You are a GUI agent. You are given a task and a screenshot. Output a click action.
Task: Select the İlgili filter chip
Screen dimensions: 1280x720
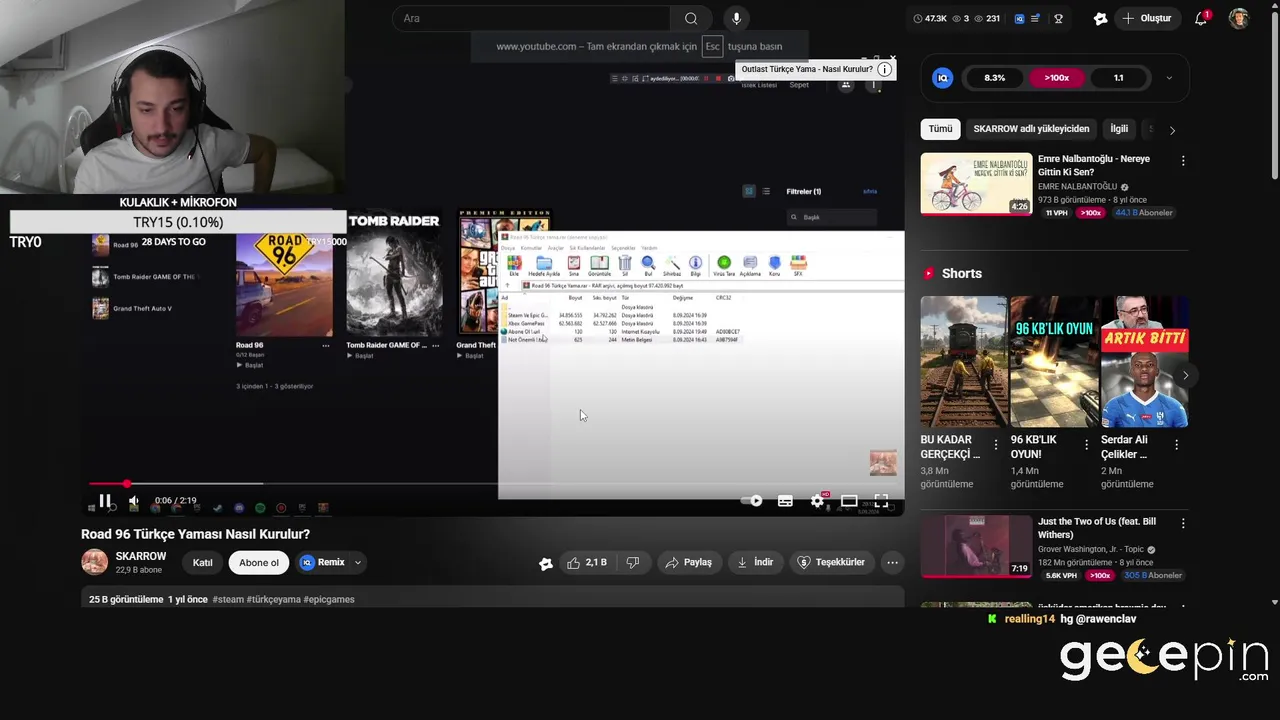[1119, 129]
